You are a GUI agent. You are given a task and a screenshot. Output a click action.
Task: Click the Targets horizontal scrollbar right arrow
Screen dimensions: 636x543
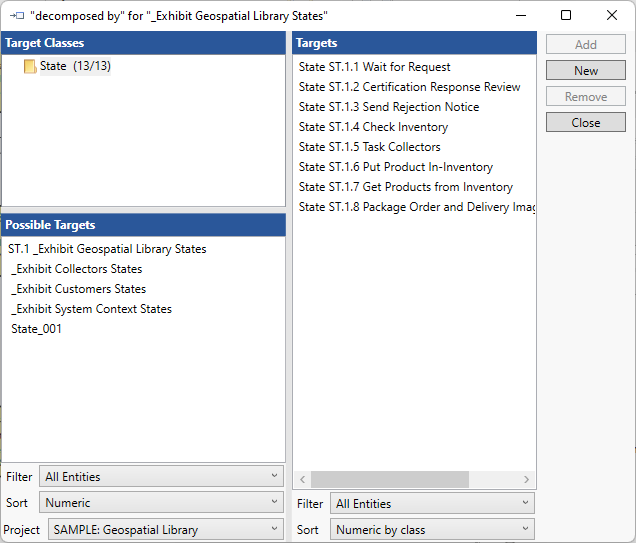point(527,480)
